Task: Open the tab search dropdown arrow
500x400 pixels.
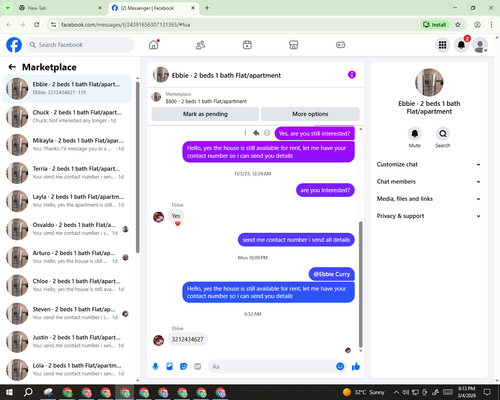Action: [8, 8]
